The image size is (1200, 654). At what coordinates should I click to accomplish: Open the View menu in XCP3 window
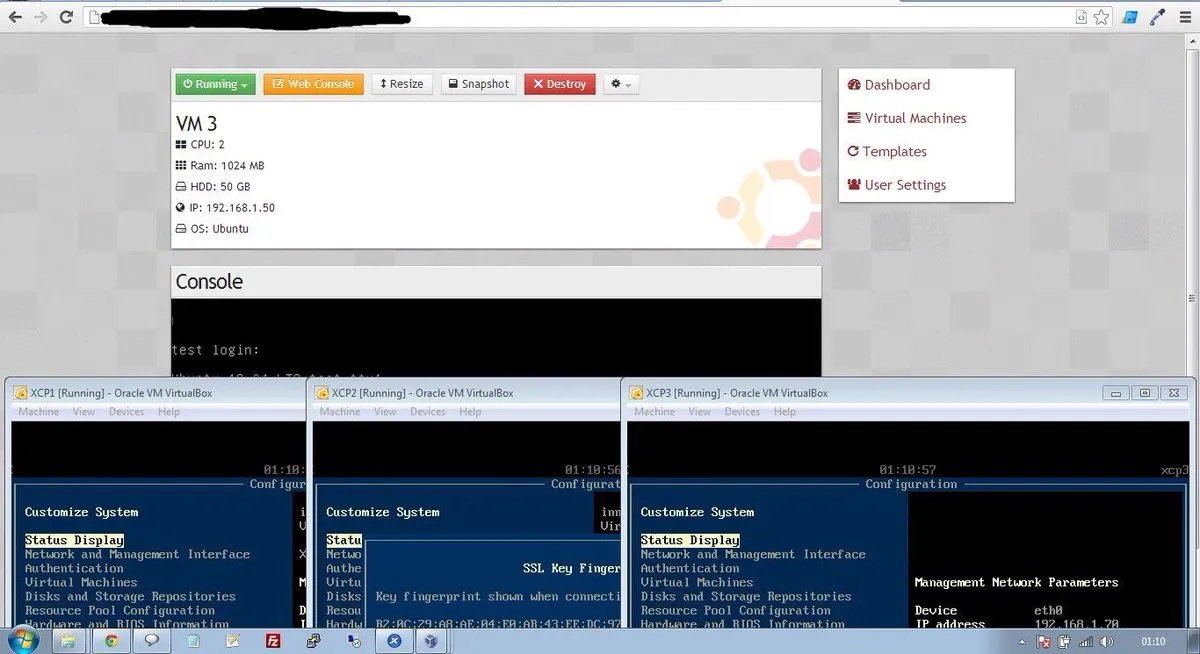coord(700,412)
